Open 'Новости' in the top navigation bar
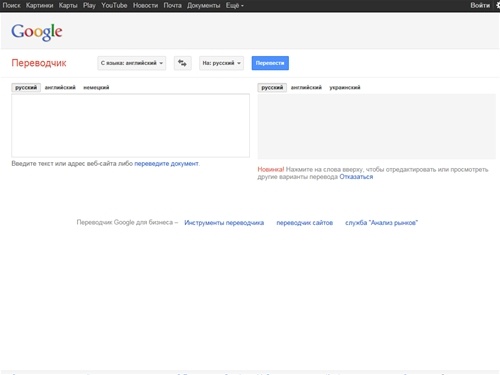This screenshot has height=375, width=500. point(145,6)
